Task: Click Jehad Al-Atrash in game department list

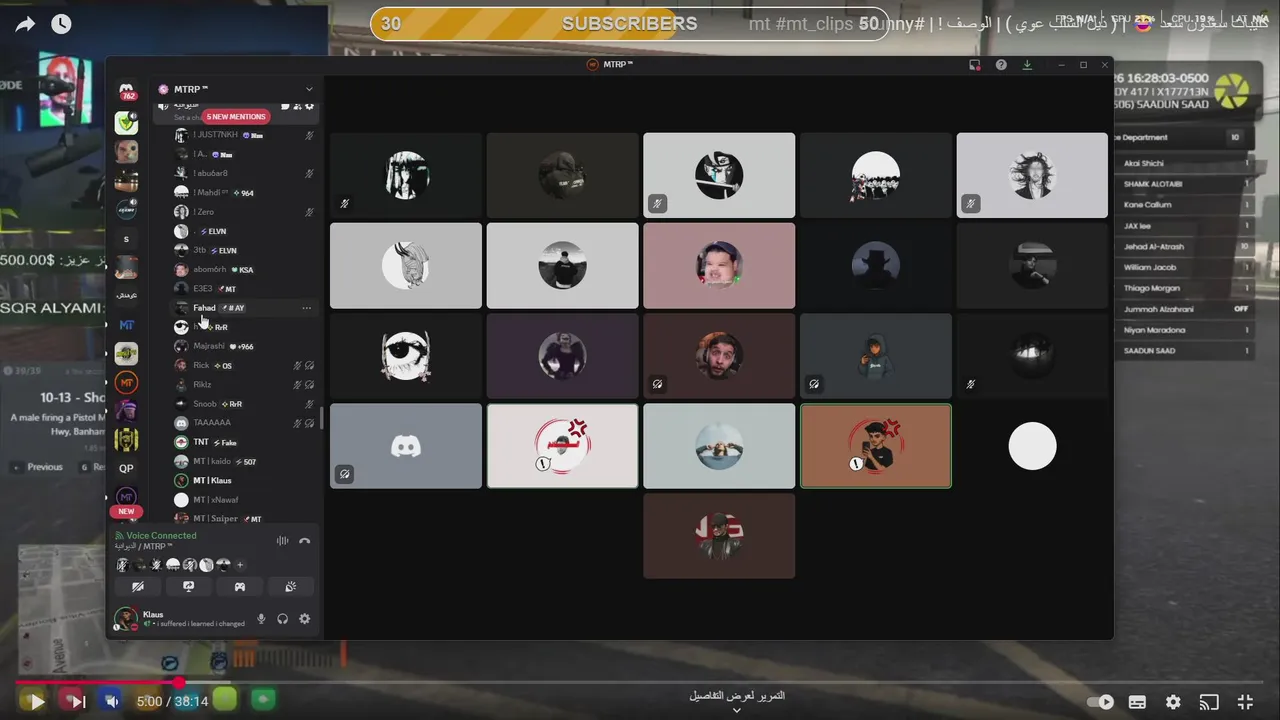Action: pyautogui.click(x=1186, y=246)
